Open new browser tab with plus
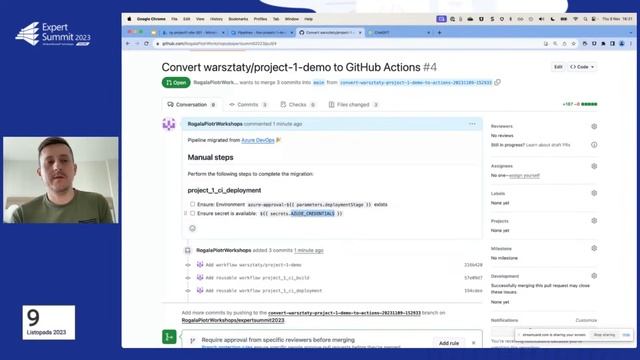640x360 pixels. tap(440, 32)
